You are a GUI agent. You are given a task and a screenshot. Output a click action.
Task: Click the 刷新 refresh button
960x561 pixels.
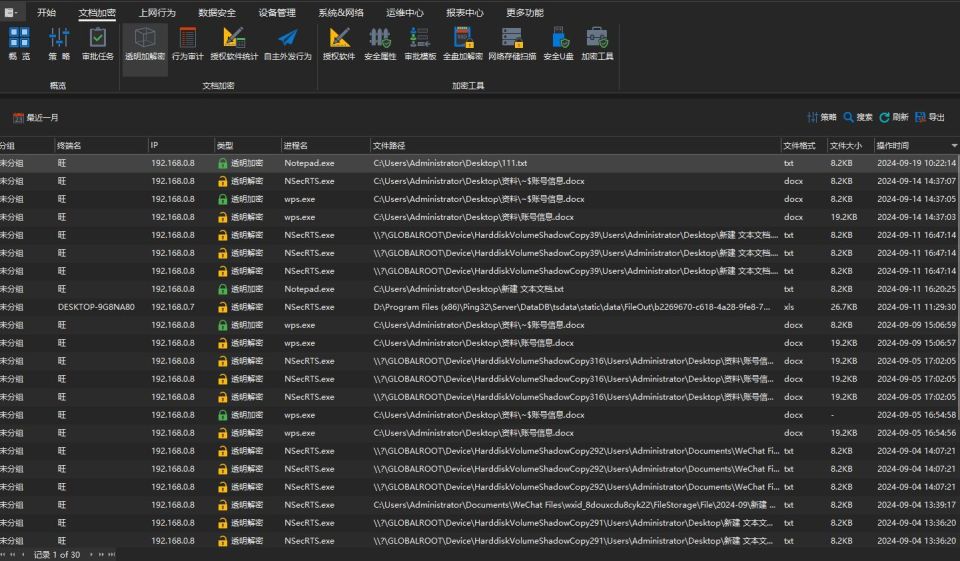coord(894,117)
